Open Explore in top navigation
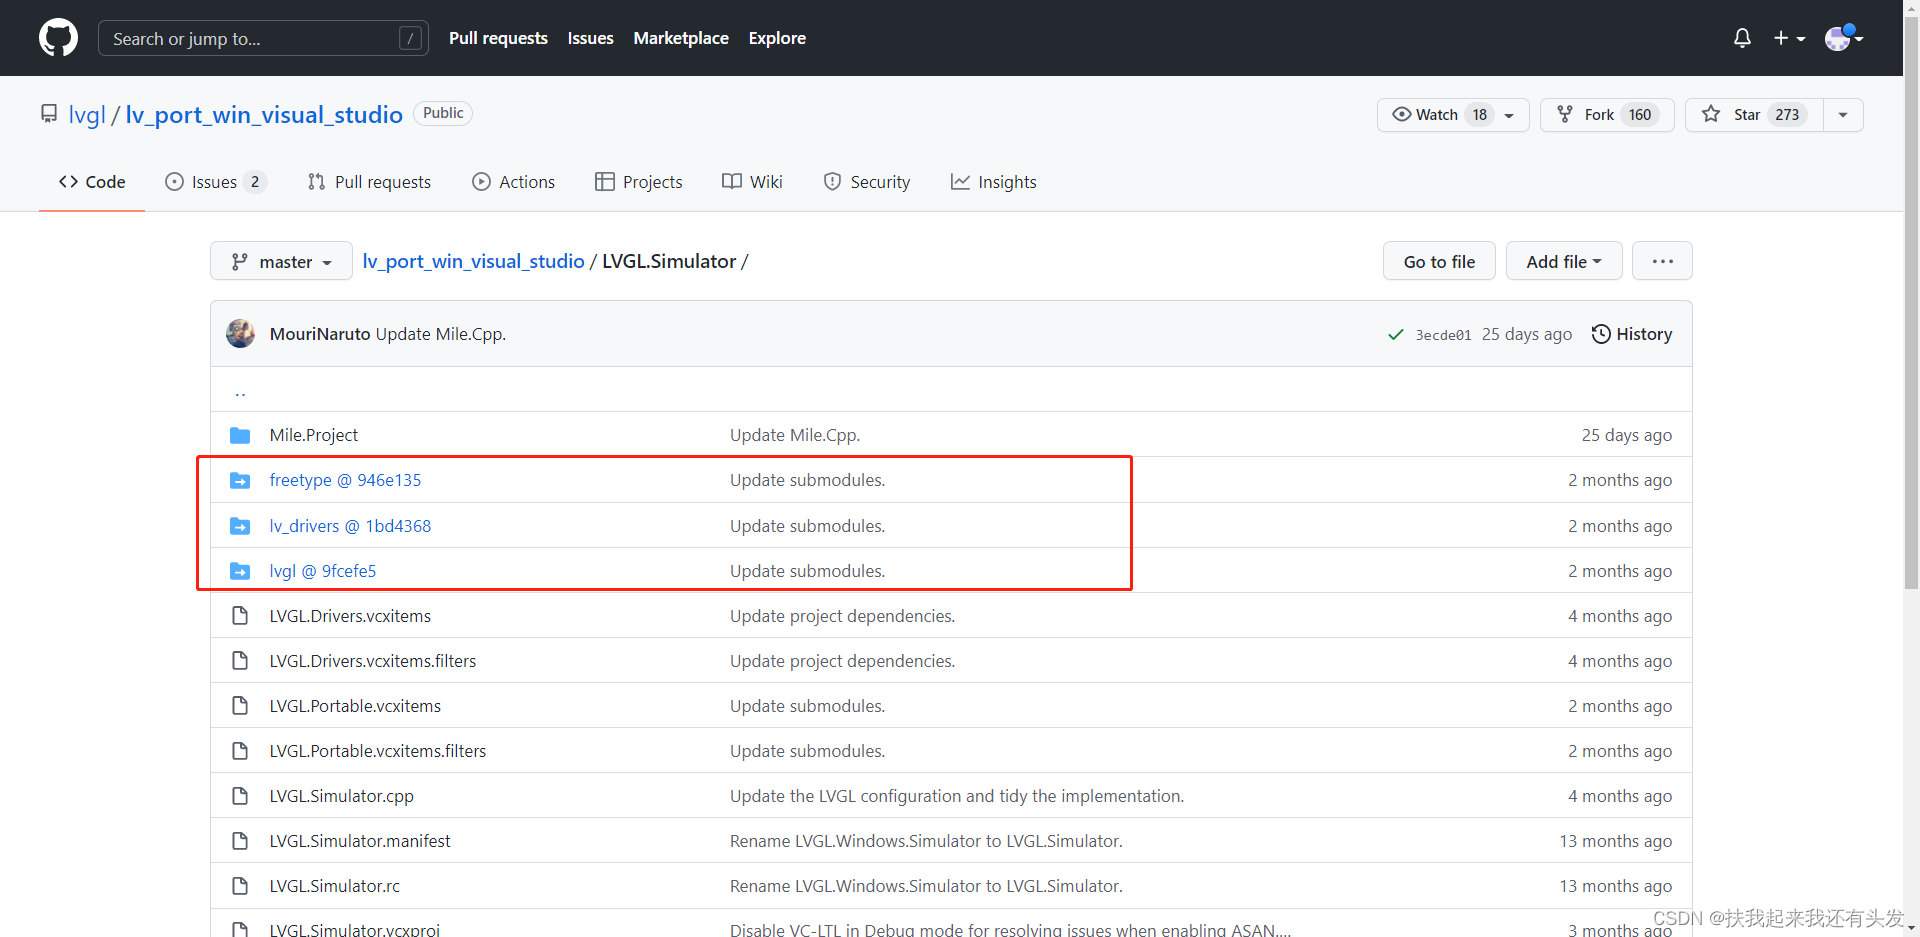This screenshot has width=1920, height=937. [x=777, y=38]
